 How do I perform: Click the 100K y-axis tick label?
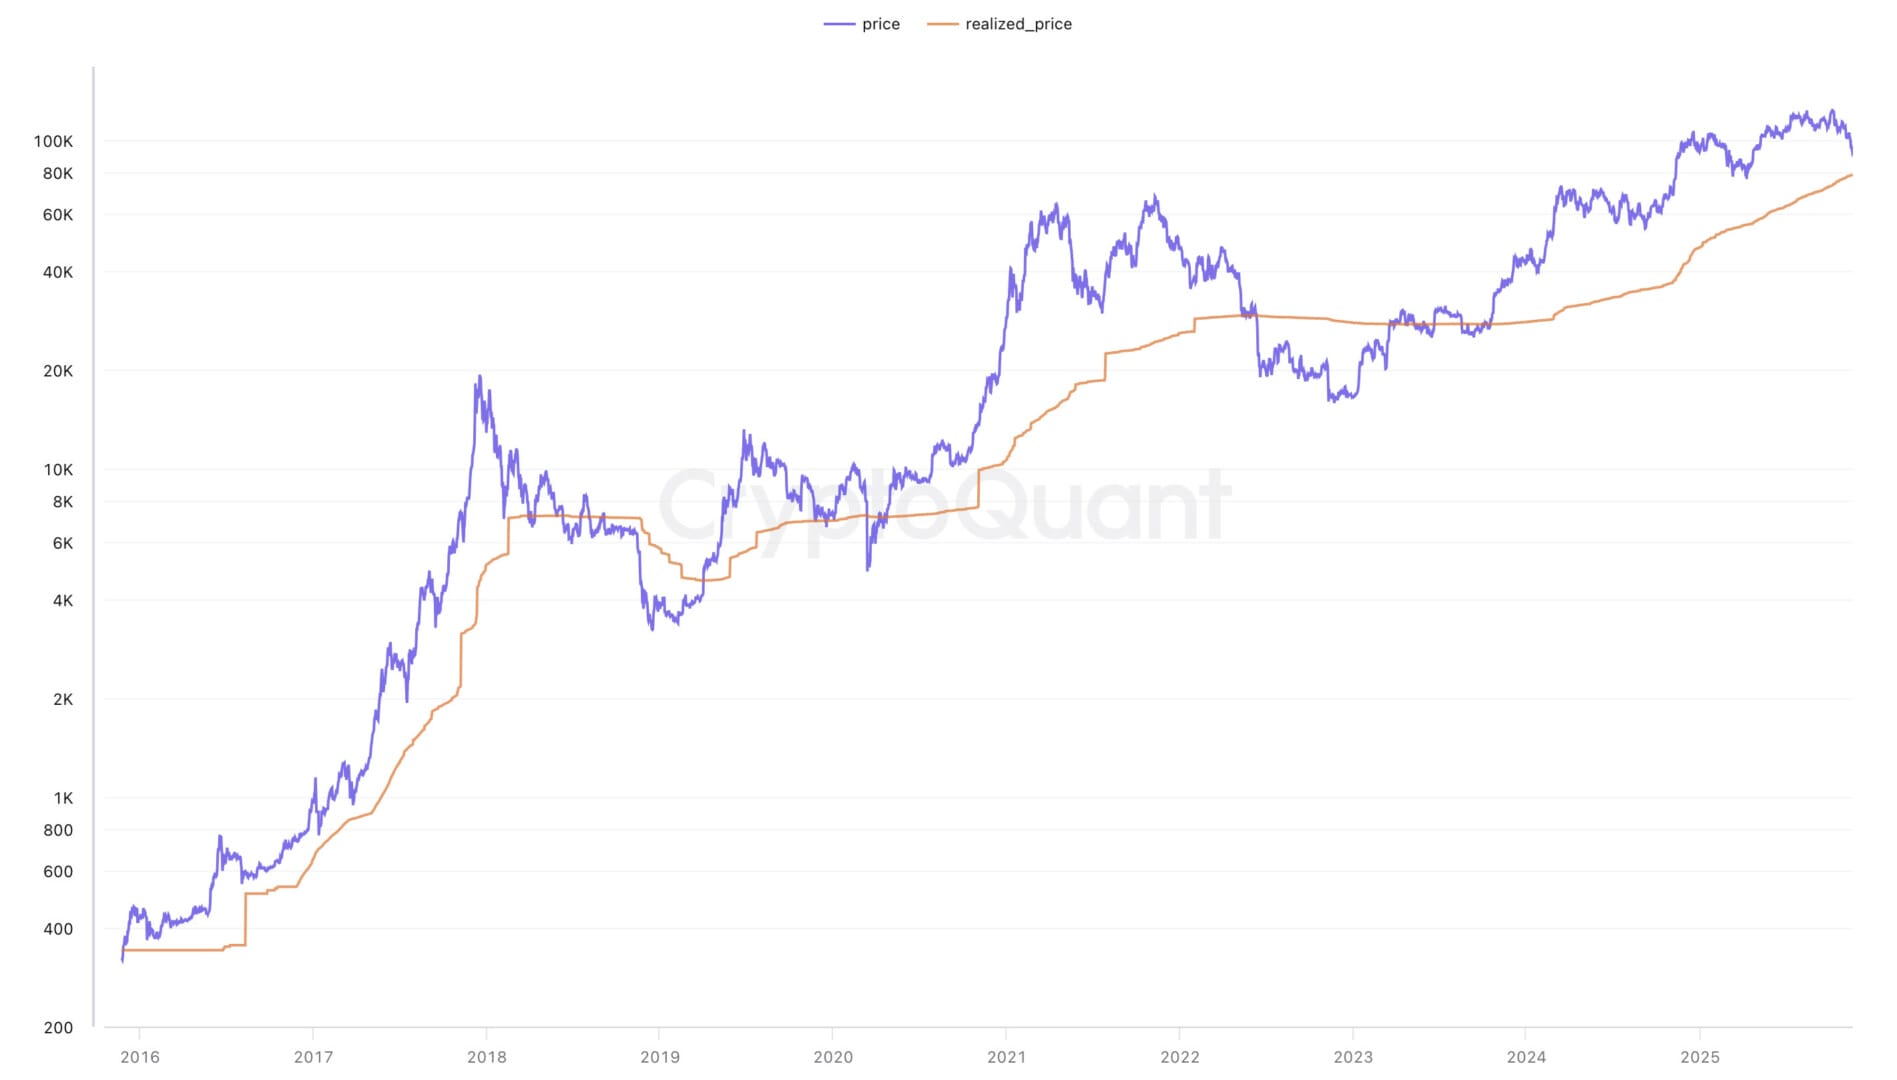(53, 141)
